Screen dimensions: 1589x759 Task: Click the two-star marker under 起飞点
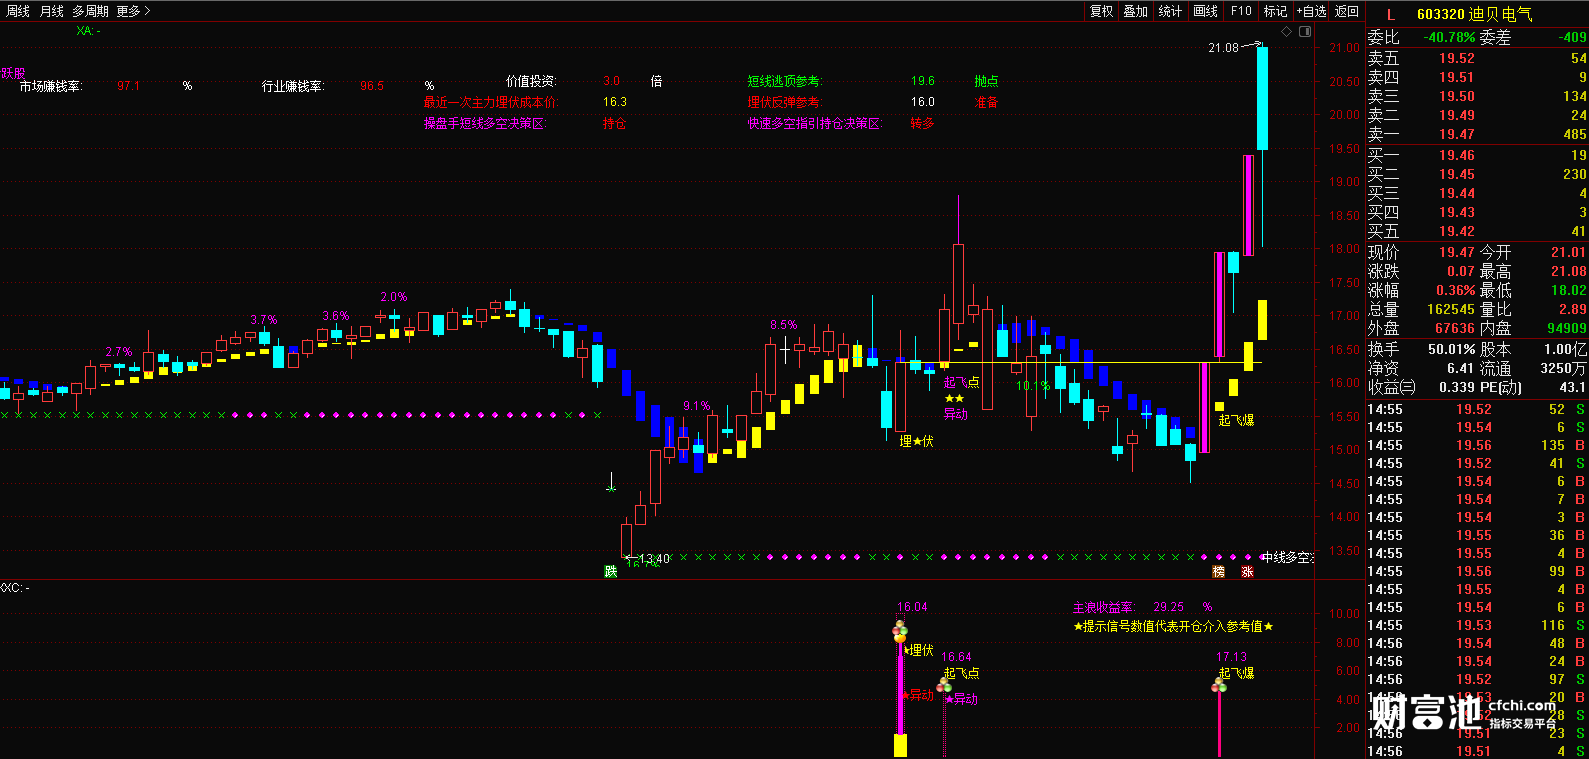[954, 398]
